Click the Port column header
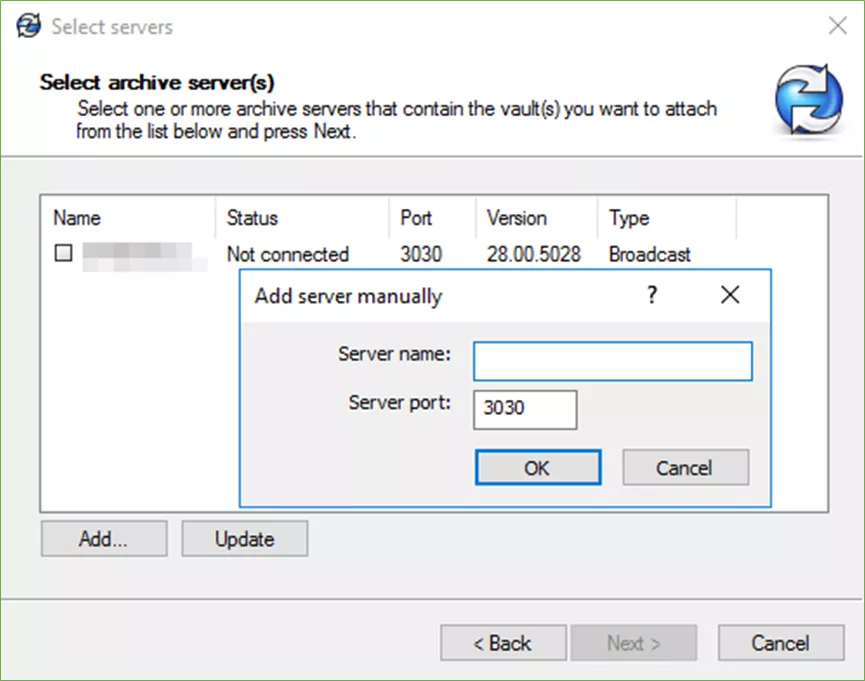This screenshot has height=681, width=865. (x=431, y=218)
